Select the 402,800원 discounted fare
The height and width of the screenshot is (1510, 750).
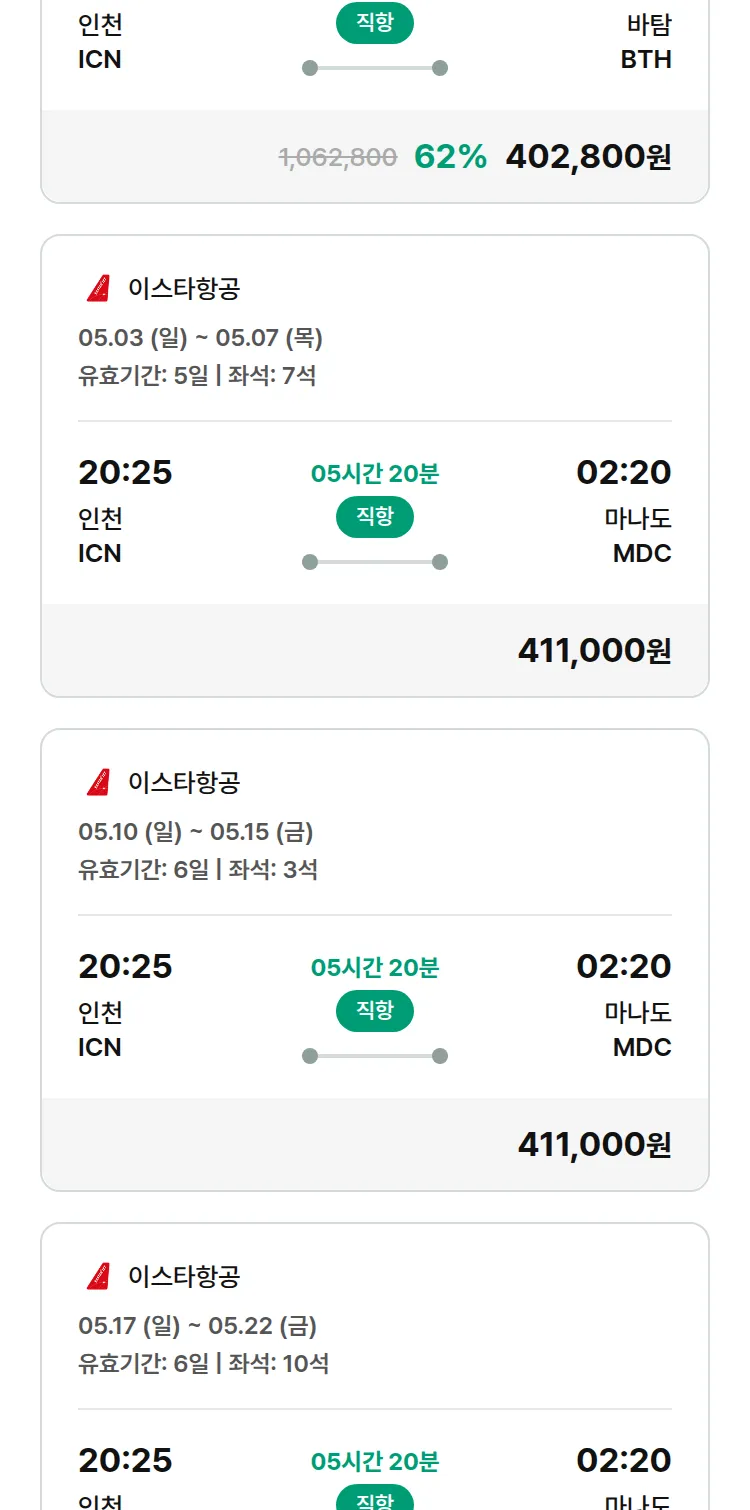point(588,157)
